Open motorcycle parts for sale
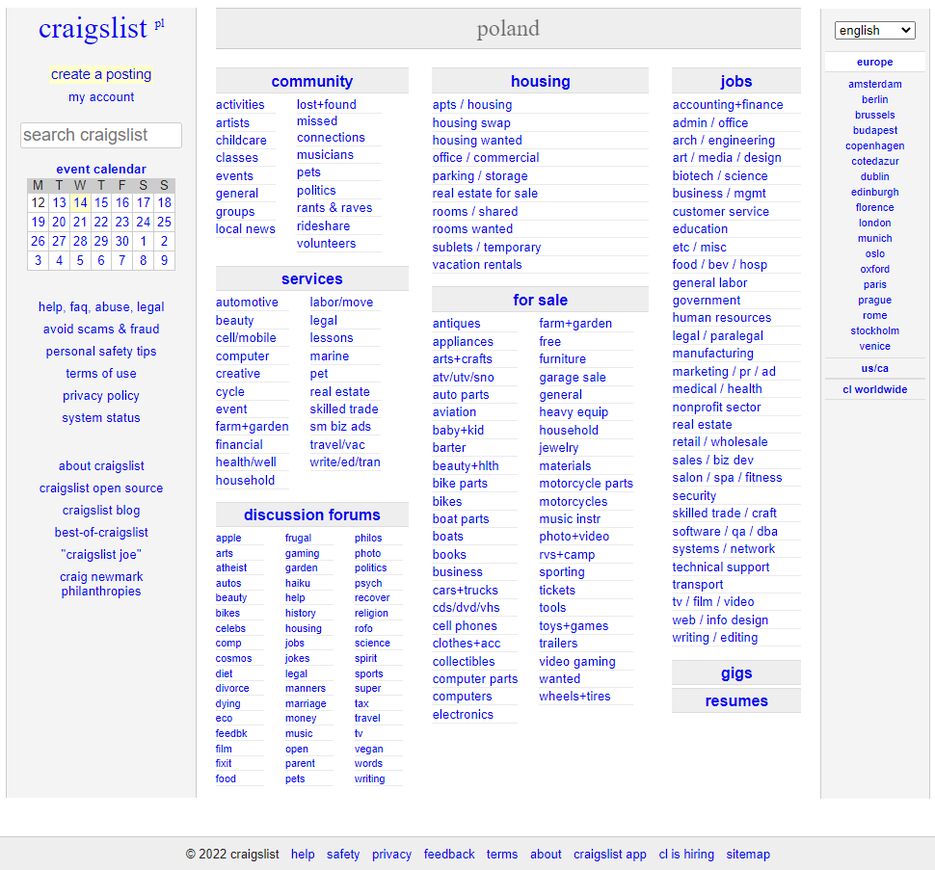This screenshot has width=935, height=870. pyautogui.click(x=586, y=484)
